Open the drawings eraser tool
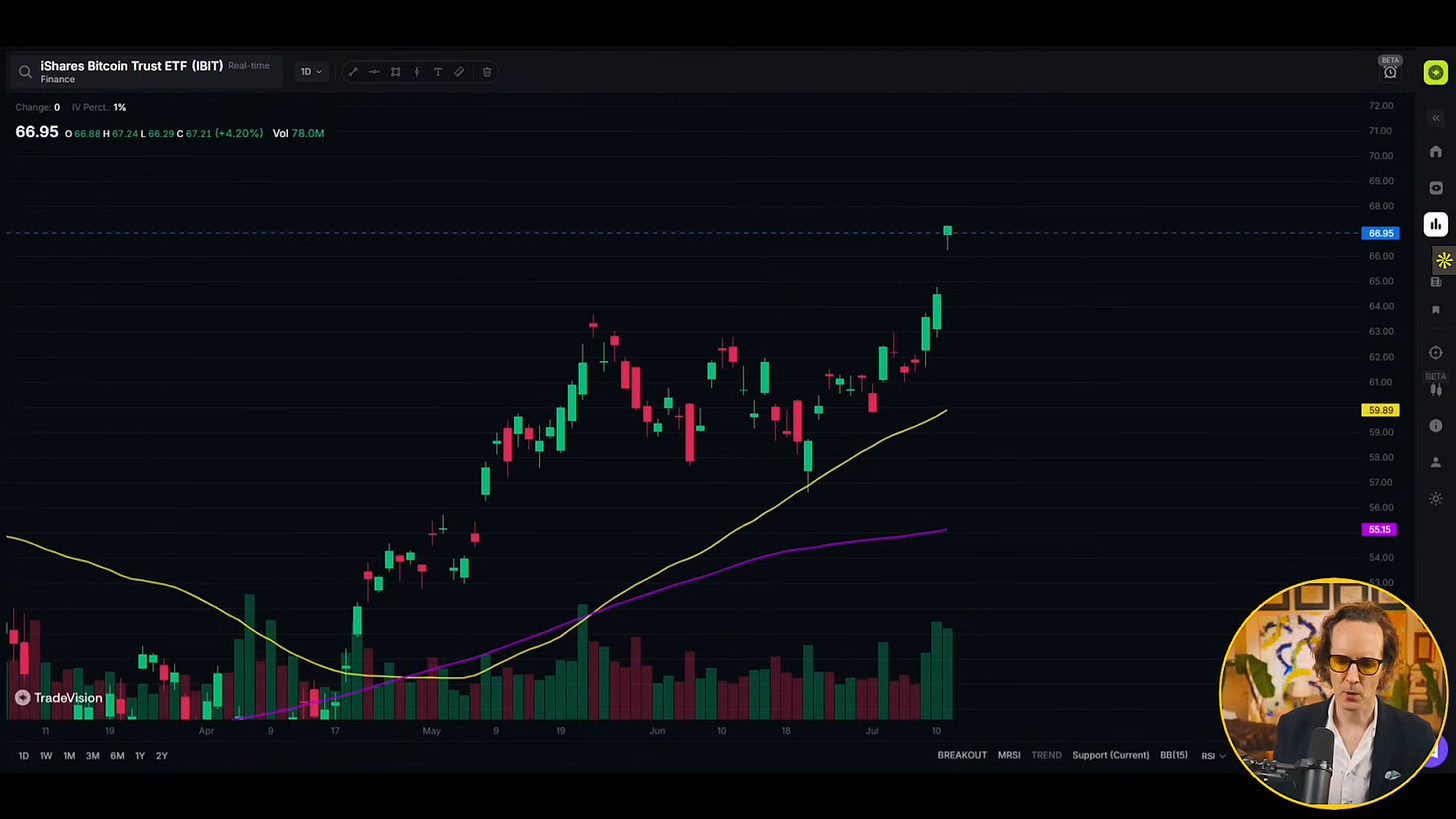The height and width of the screenshot is (819, 1456). click(459, 71)
